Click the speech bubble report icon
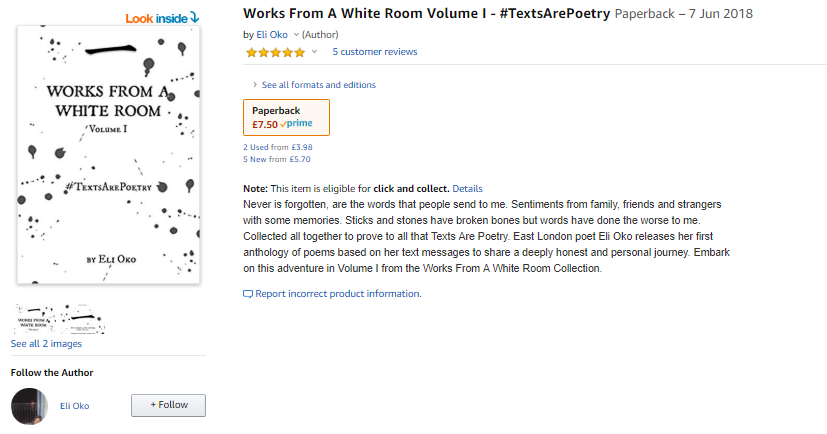Image resolution: width=827 pixels, height=434 pixels. tap(248, 294)
